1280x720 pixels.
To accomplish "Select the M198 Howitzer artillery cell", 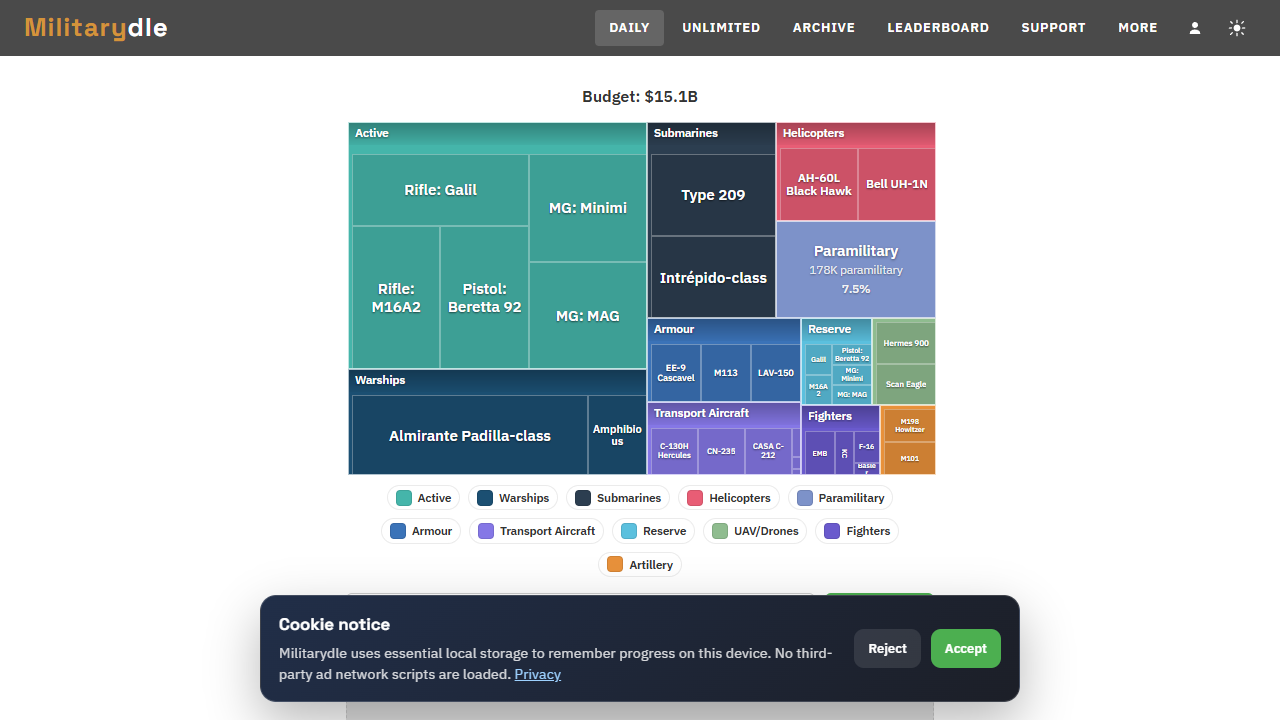I will [910, 425].
